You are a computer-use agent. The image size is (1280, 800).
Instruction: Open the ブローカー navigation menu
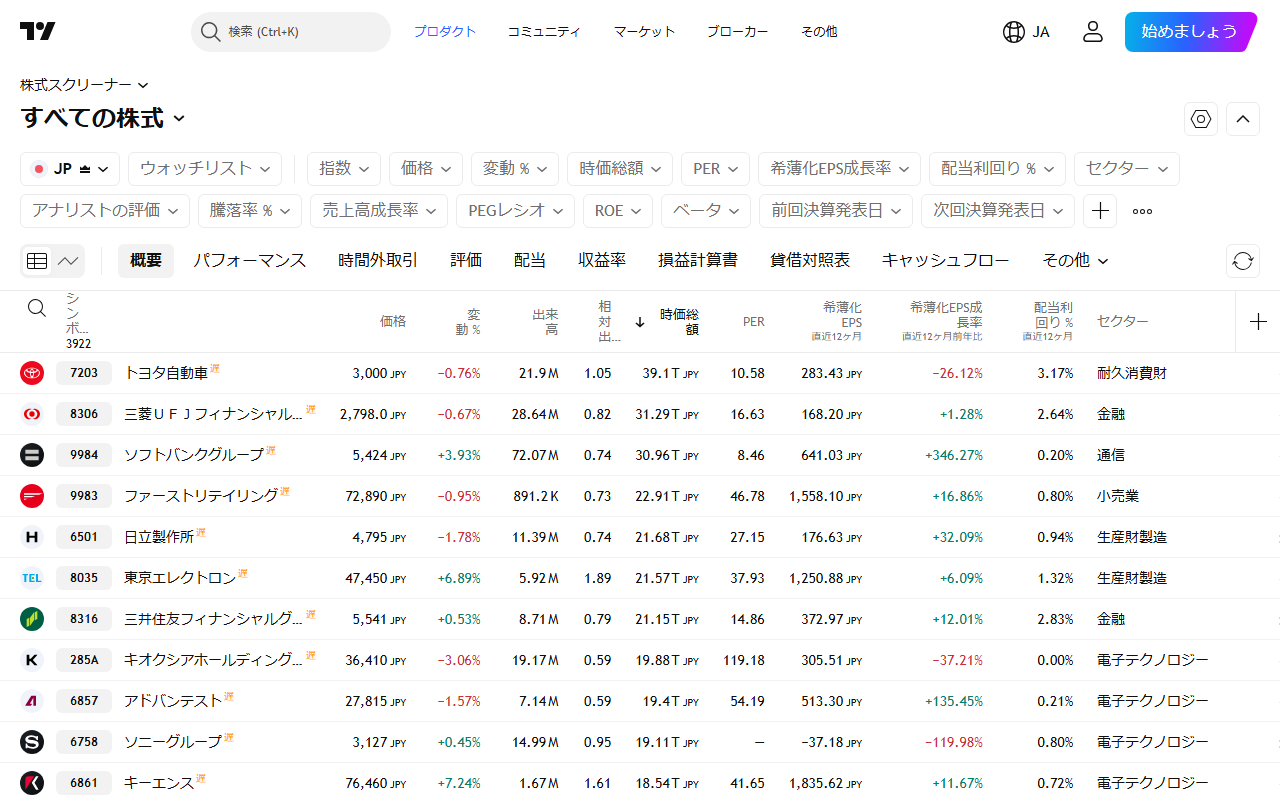coord(738,32)
